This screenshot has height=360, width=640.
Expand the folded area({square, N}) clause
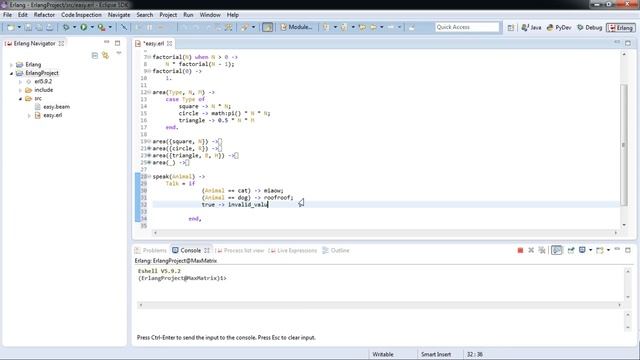click(149, 142)
